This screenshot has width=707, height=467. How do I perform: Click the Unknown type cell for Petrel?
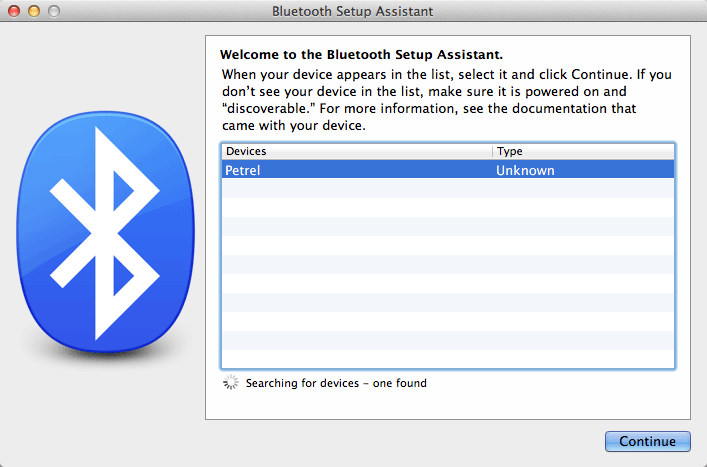[525, 171]
